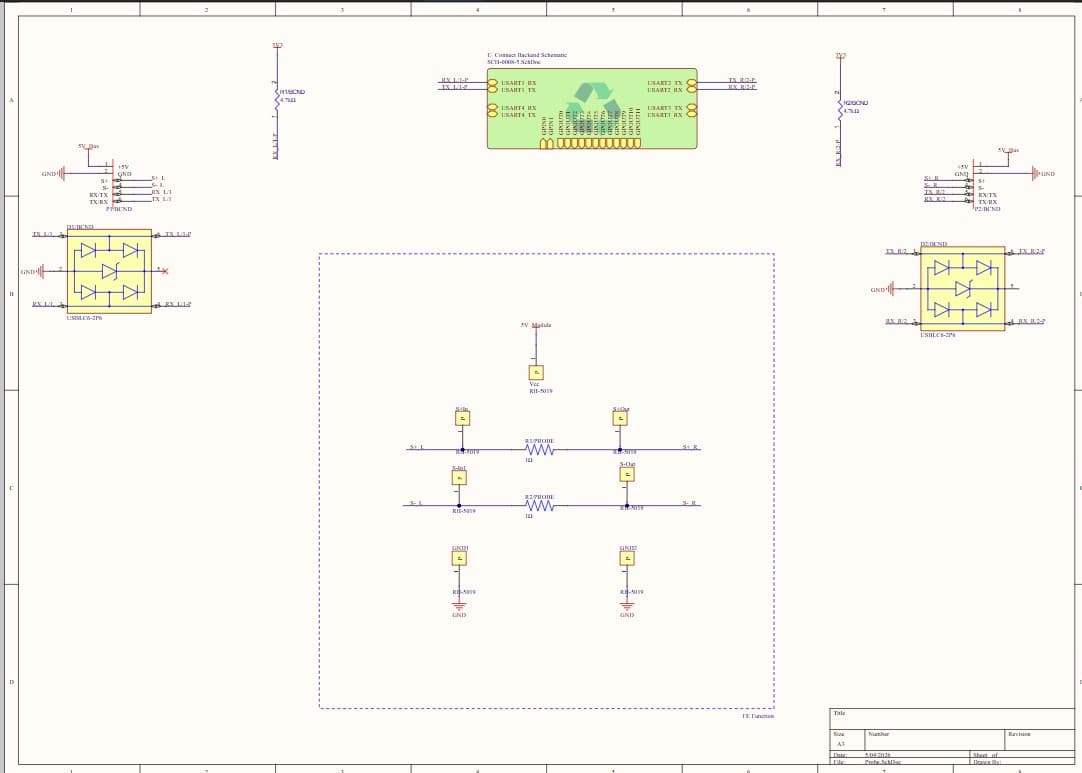Click the 3V3 power port above R2/BCND
The width and height of the screenshot is (1082, 773).
[x=840, y=55]
